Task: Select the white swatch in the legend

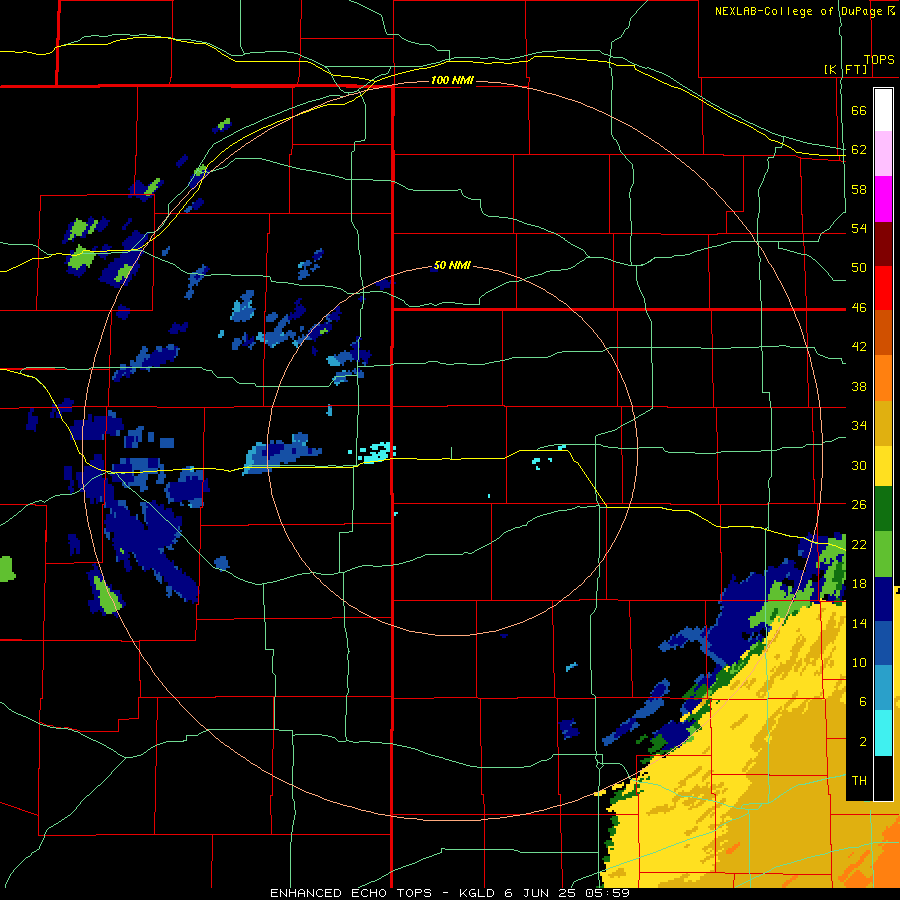Action: pyautogui.click(x=883, y=110)
